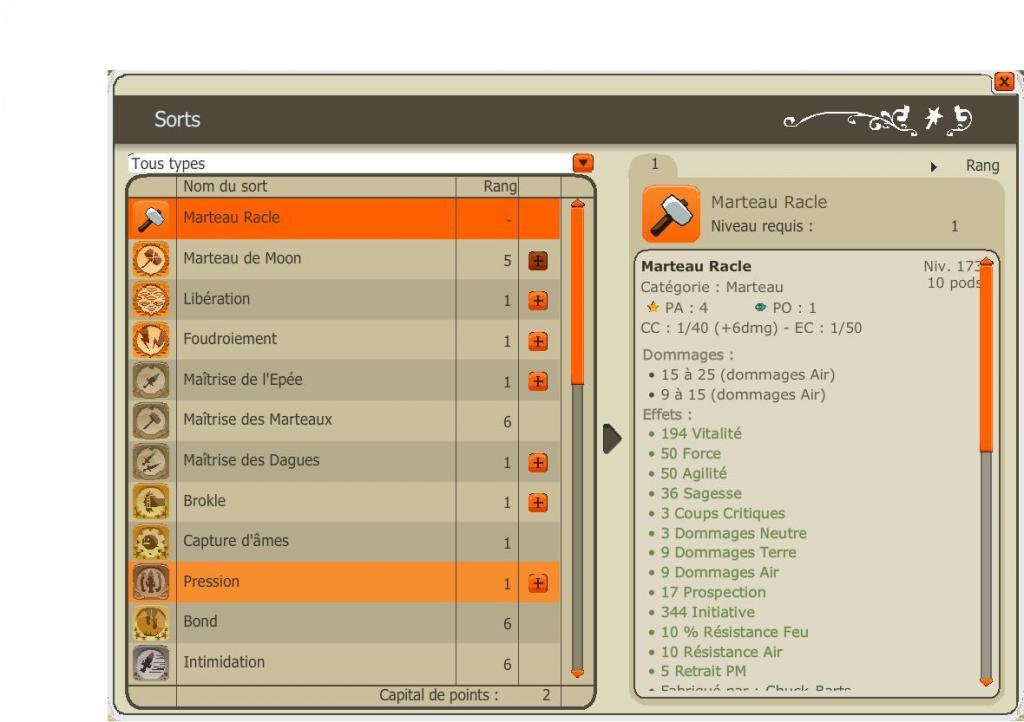Click the large Marteau Racle hammer icon

tap(671, 214)
